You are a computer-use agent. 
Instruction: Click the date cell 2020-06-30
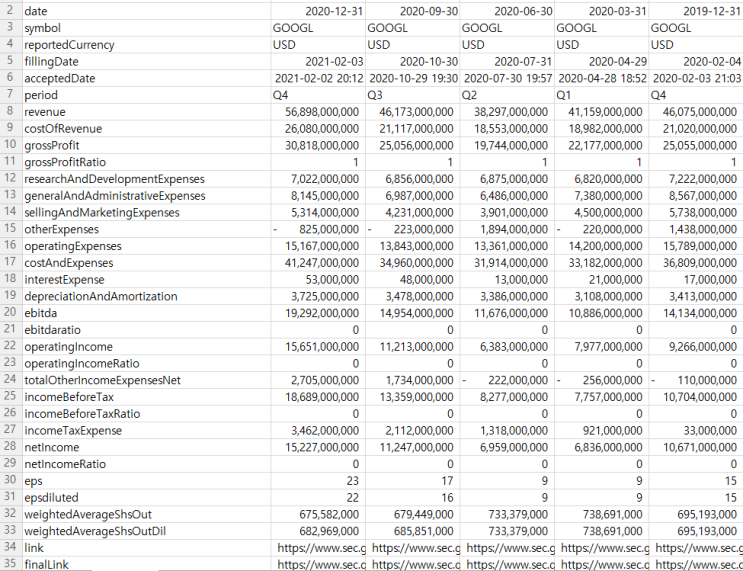pyautogui.click(x=507, y=11)
